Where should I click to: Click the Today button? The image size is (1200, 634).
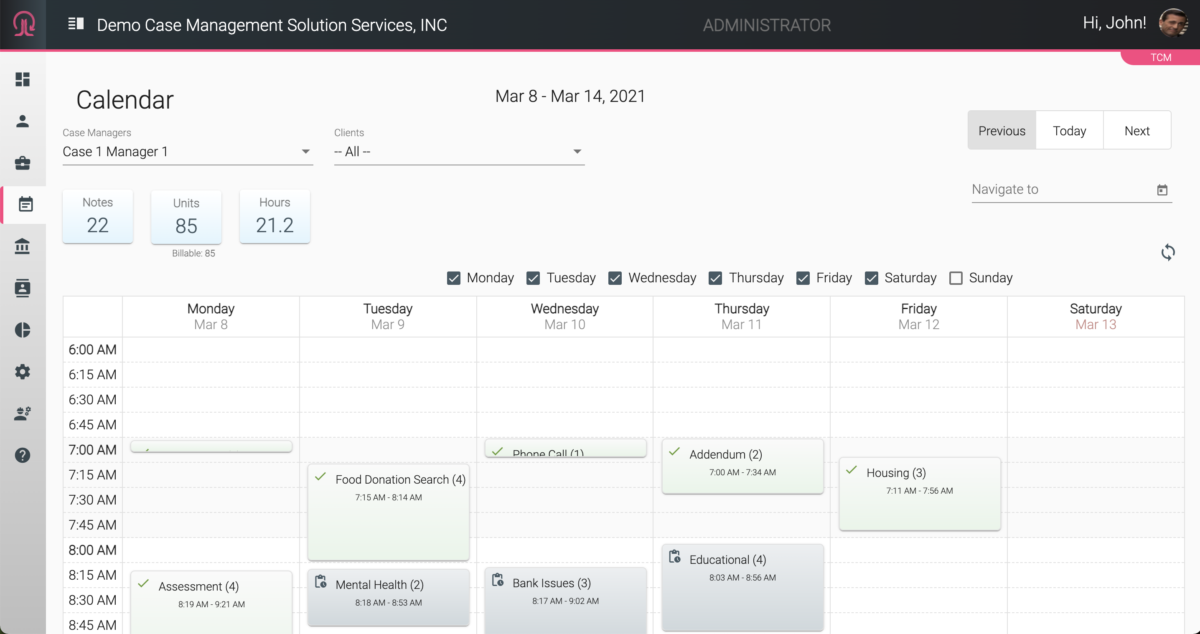(x=1069, y=131)
